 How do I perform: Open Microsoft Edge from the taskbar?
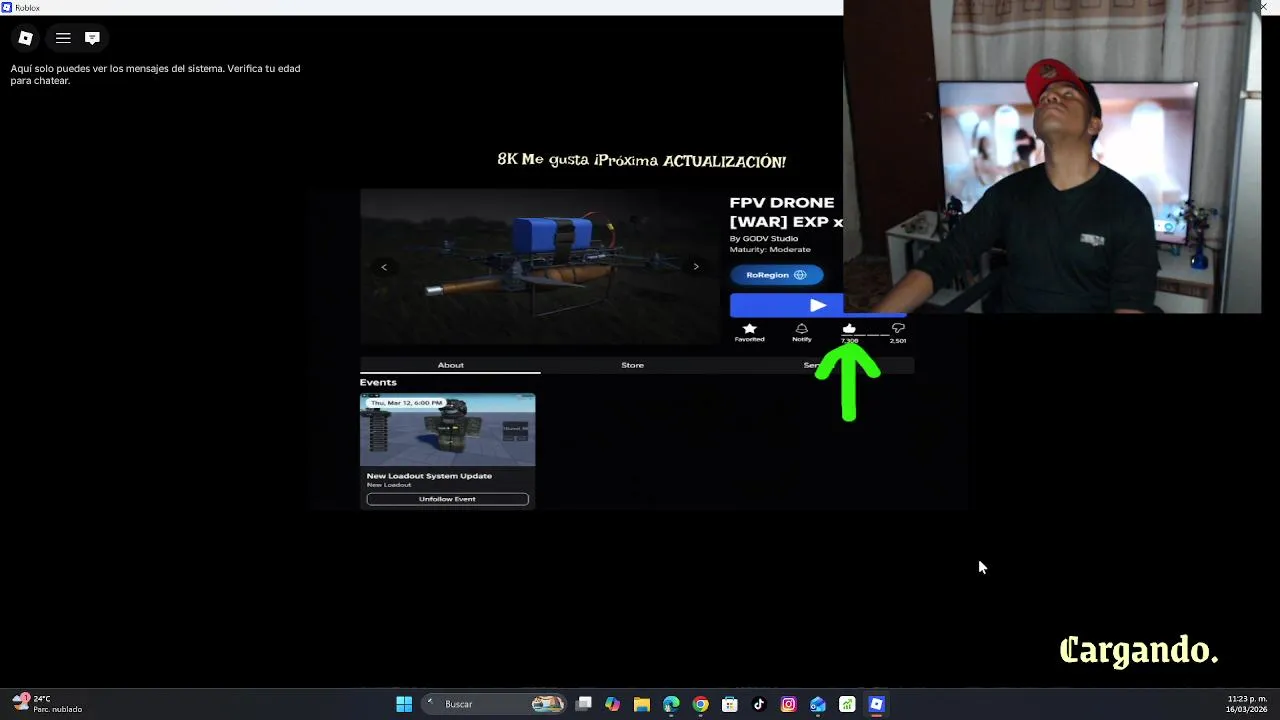point(671,704)
